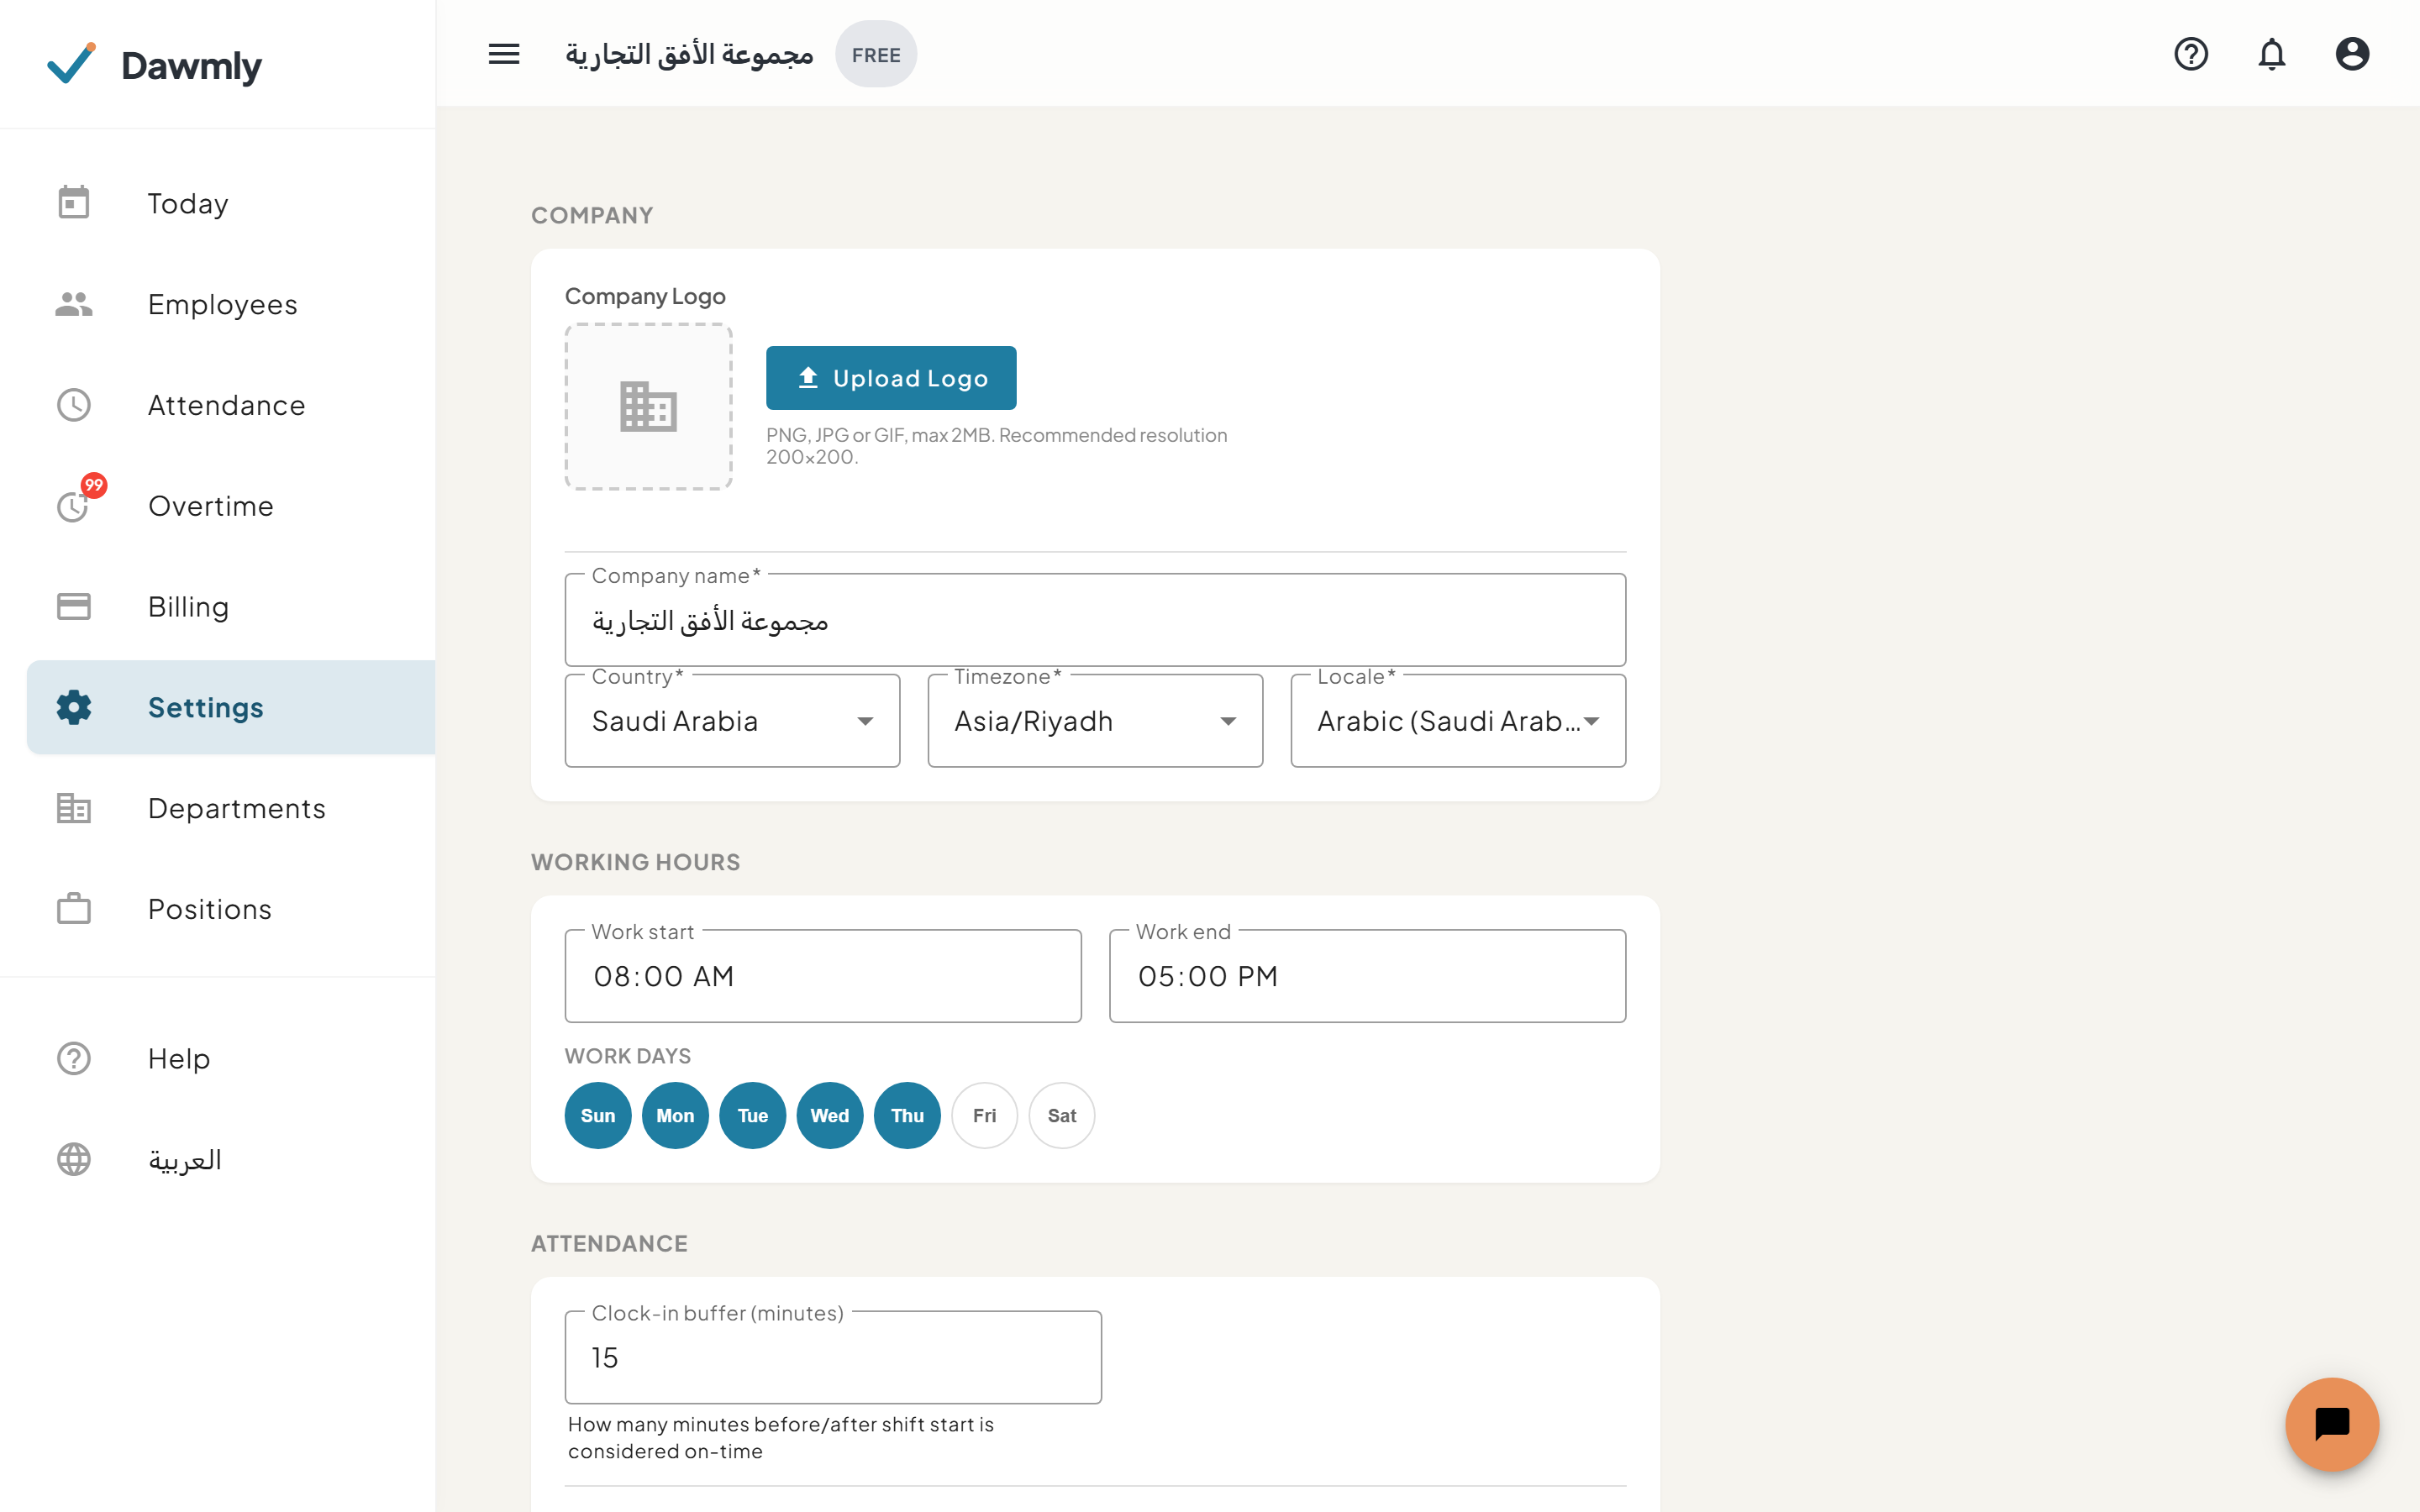Image resolution: width=2420 pixels, height=1512 pixels.
Task: Toggle Tue work day
Action: 753,1115
